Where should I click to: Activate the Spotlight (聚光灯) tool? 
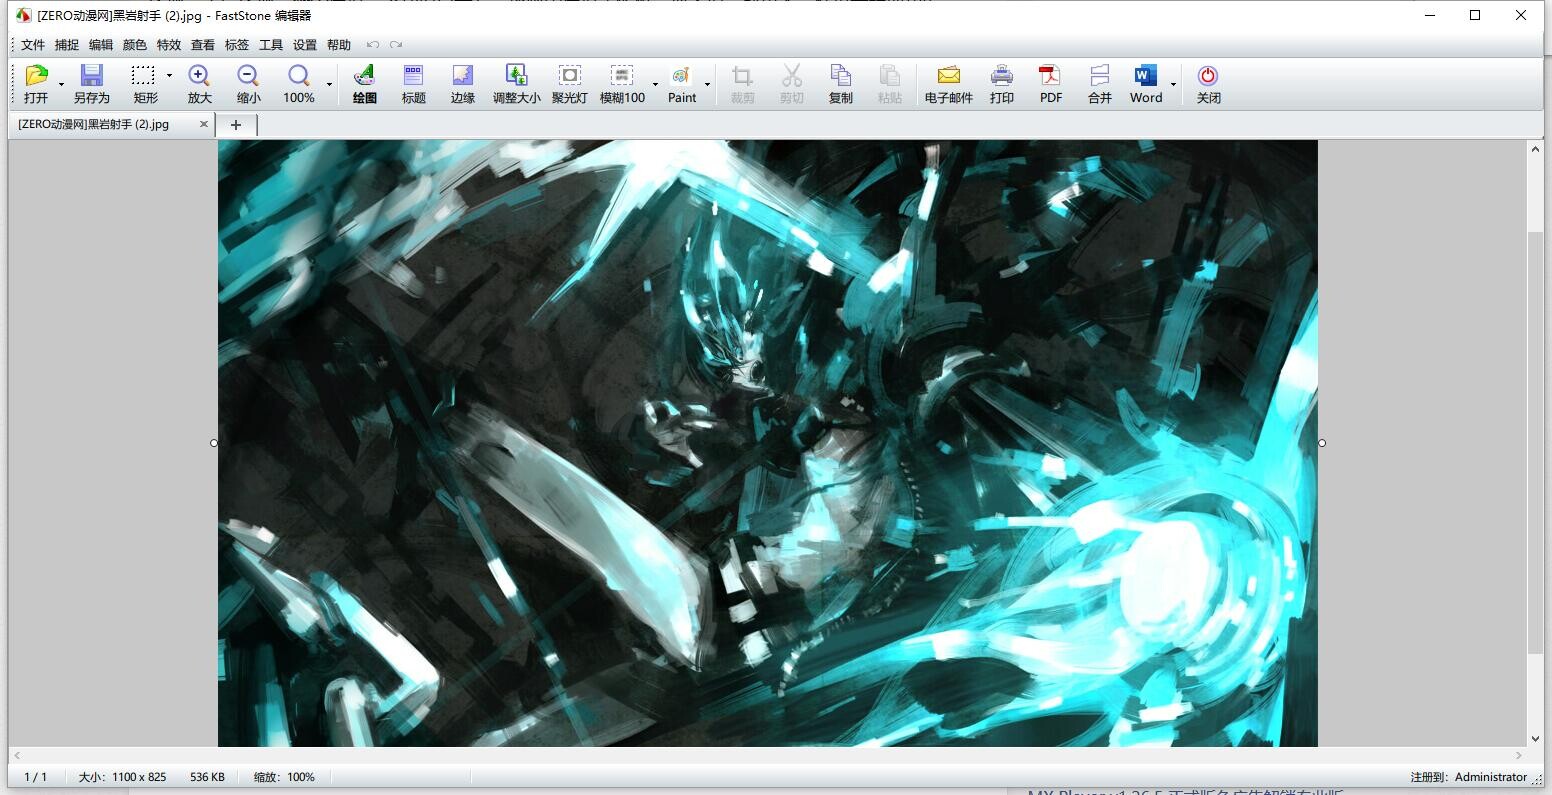[x=569, y=84]
